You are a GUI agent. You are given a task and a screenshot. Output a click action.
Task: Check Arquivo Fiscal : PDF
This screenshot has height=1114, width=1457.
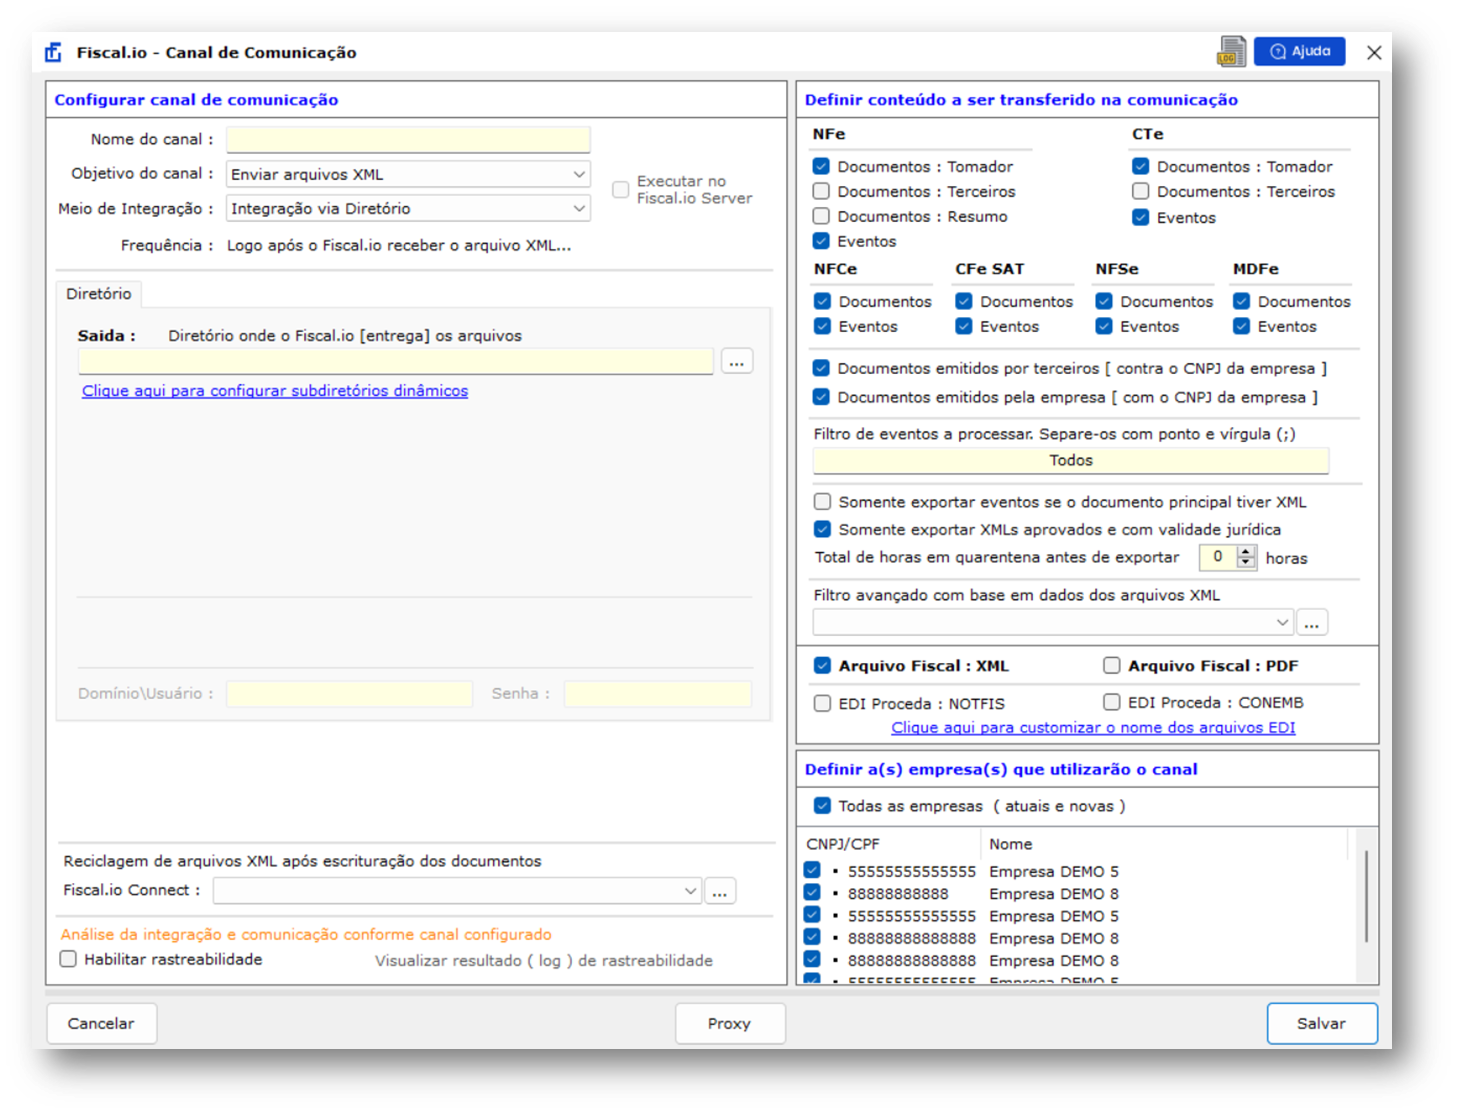[x=1111, y=665]
